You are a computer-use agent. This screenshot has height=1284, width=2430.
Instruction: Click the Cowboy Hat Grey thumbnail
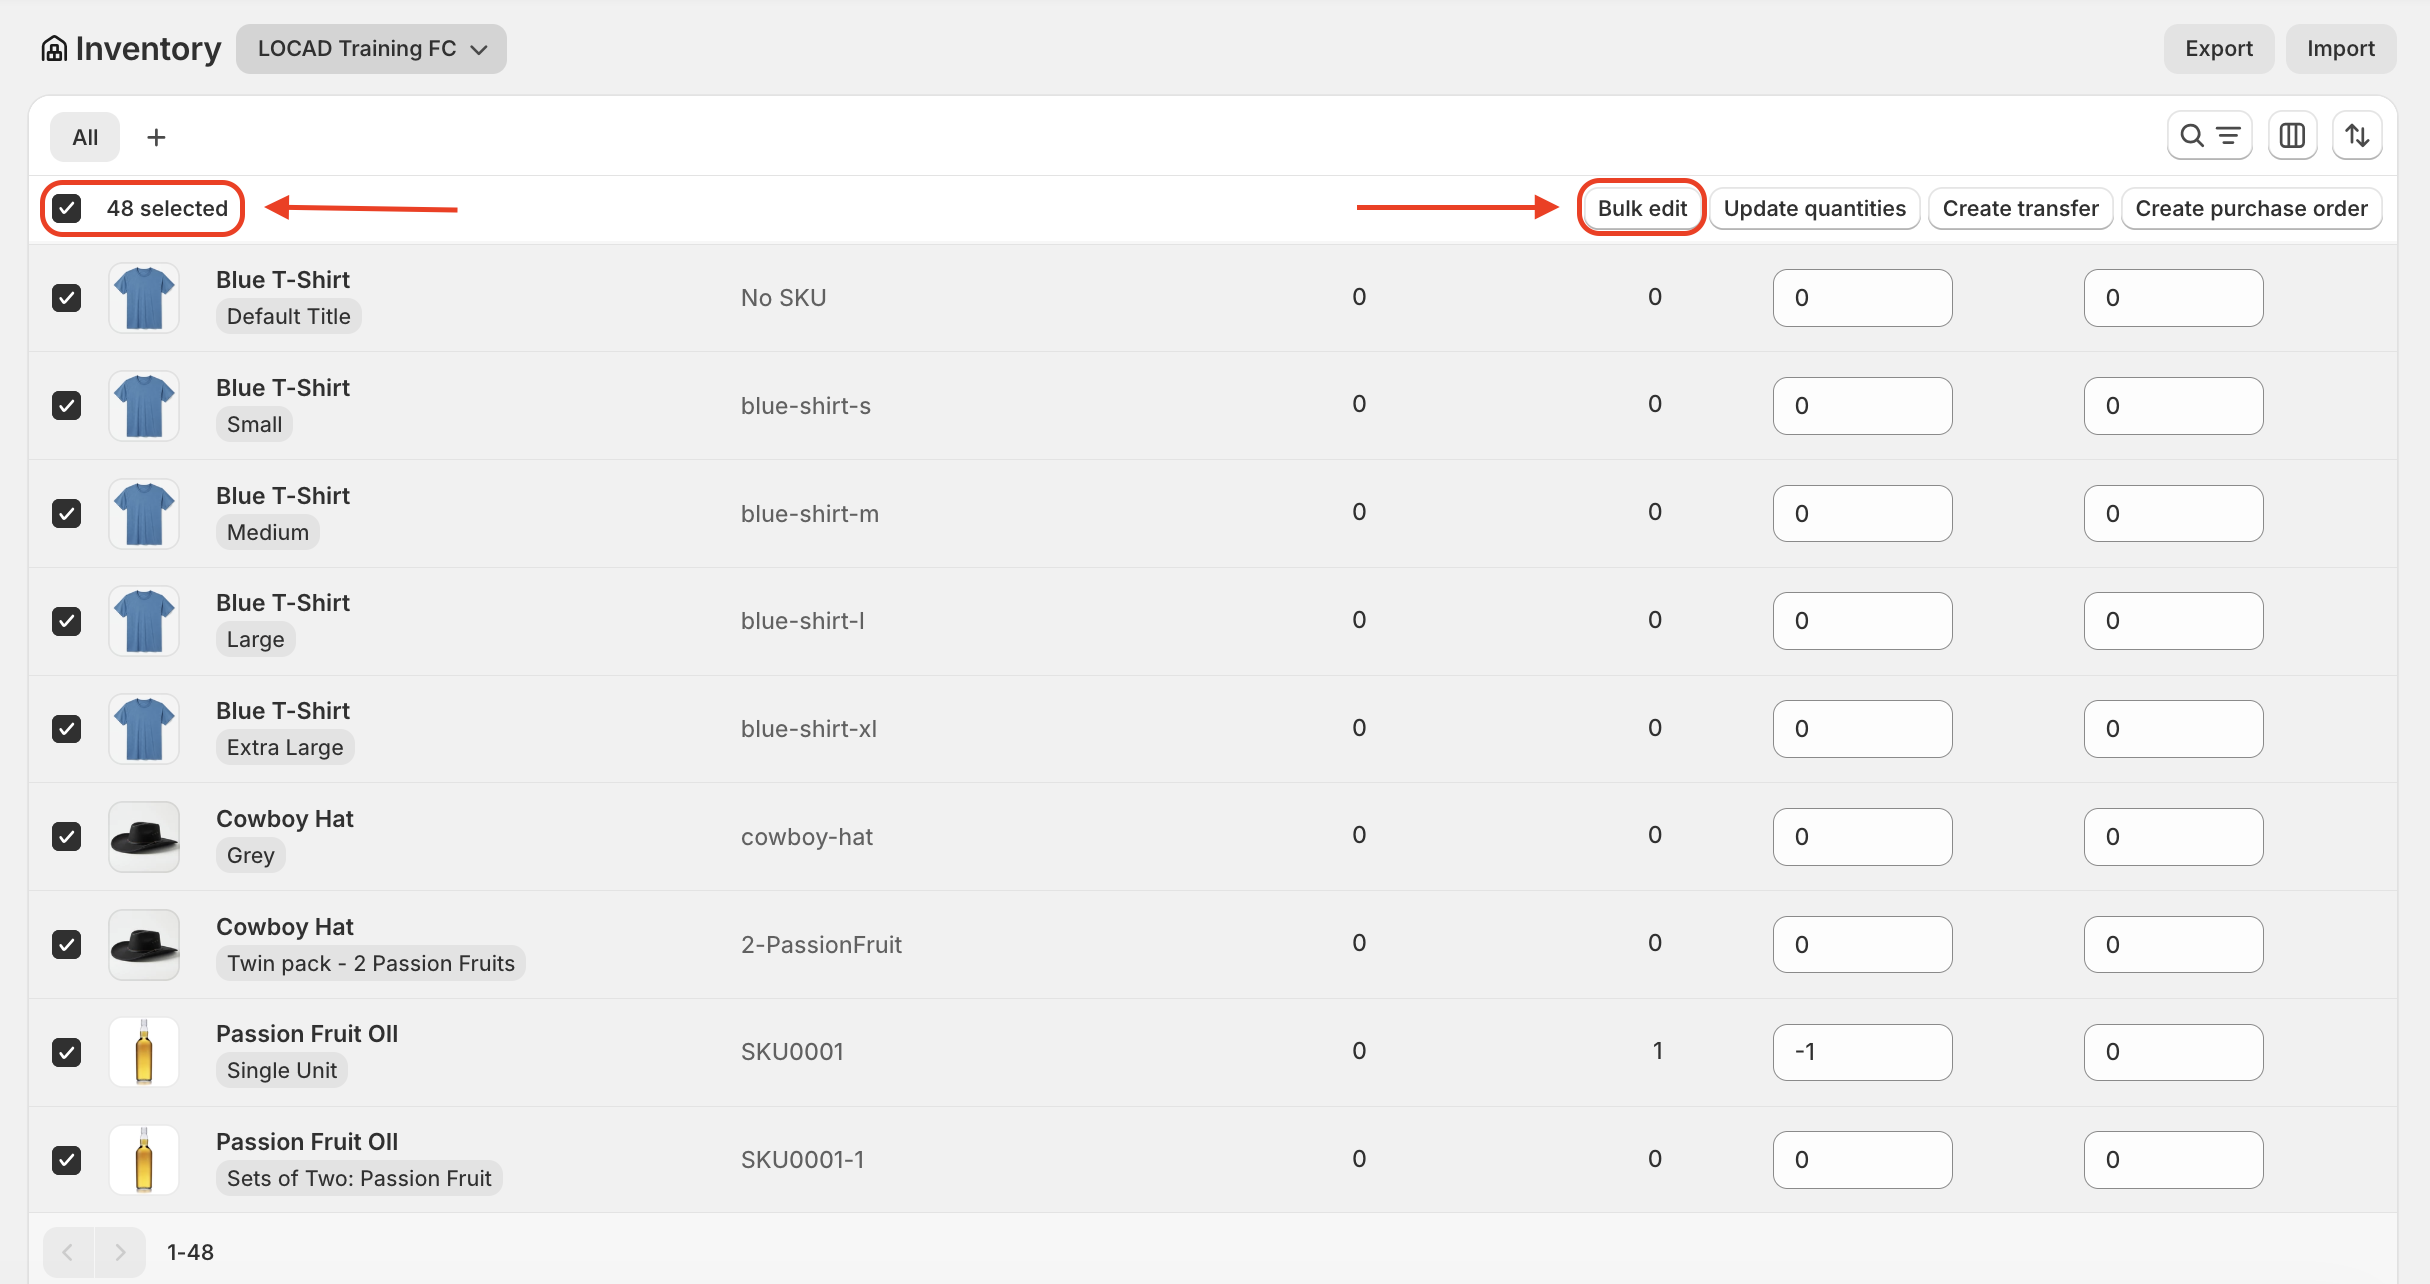[x=144, y=836]
